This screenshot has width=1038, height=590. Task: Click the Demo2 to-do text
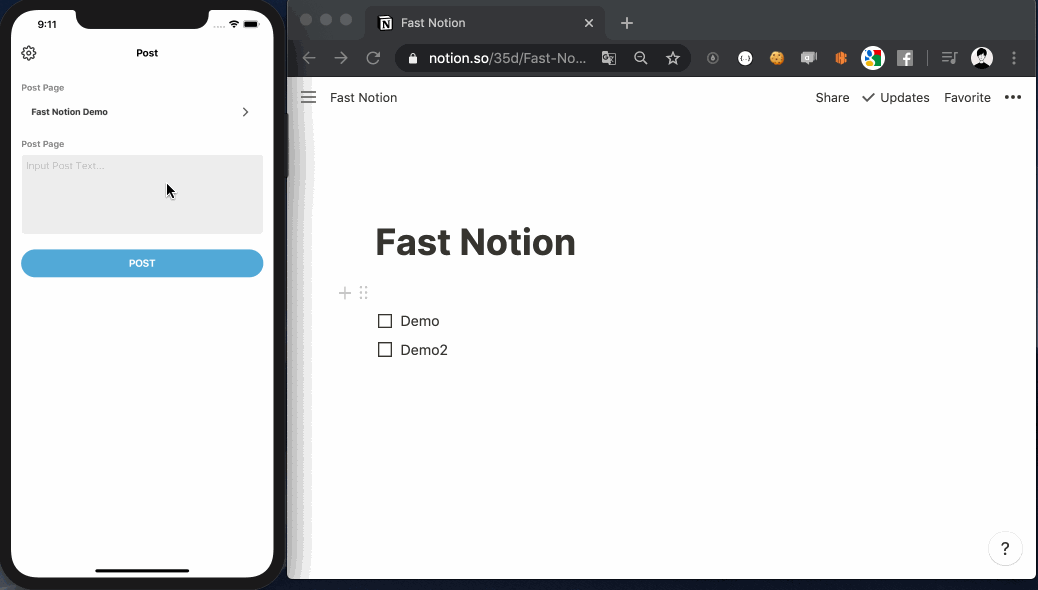click(424, 350)
